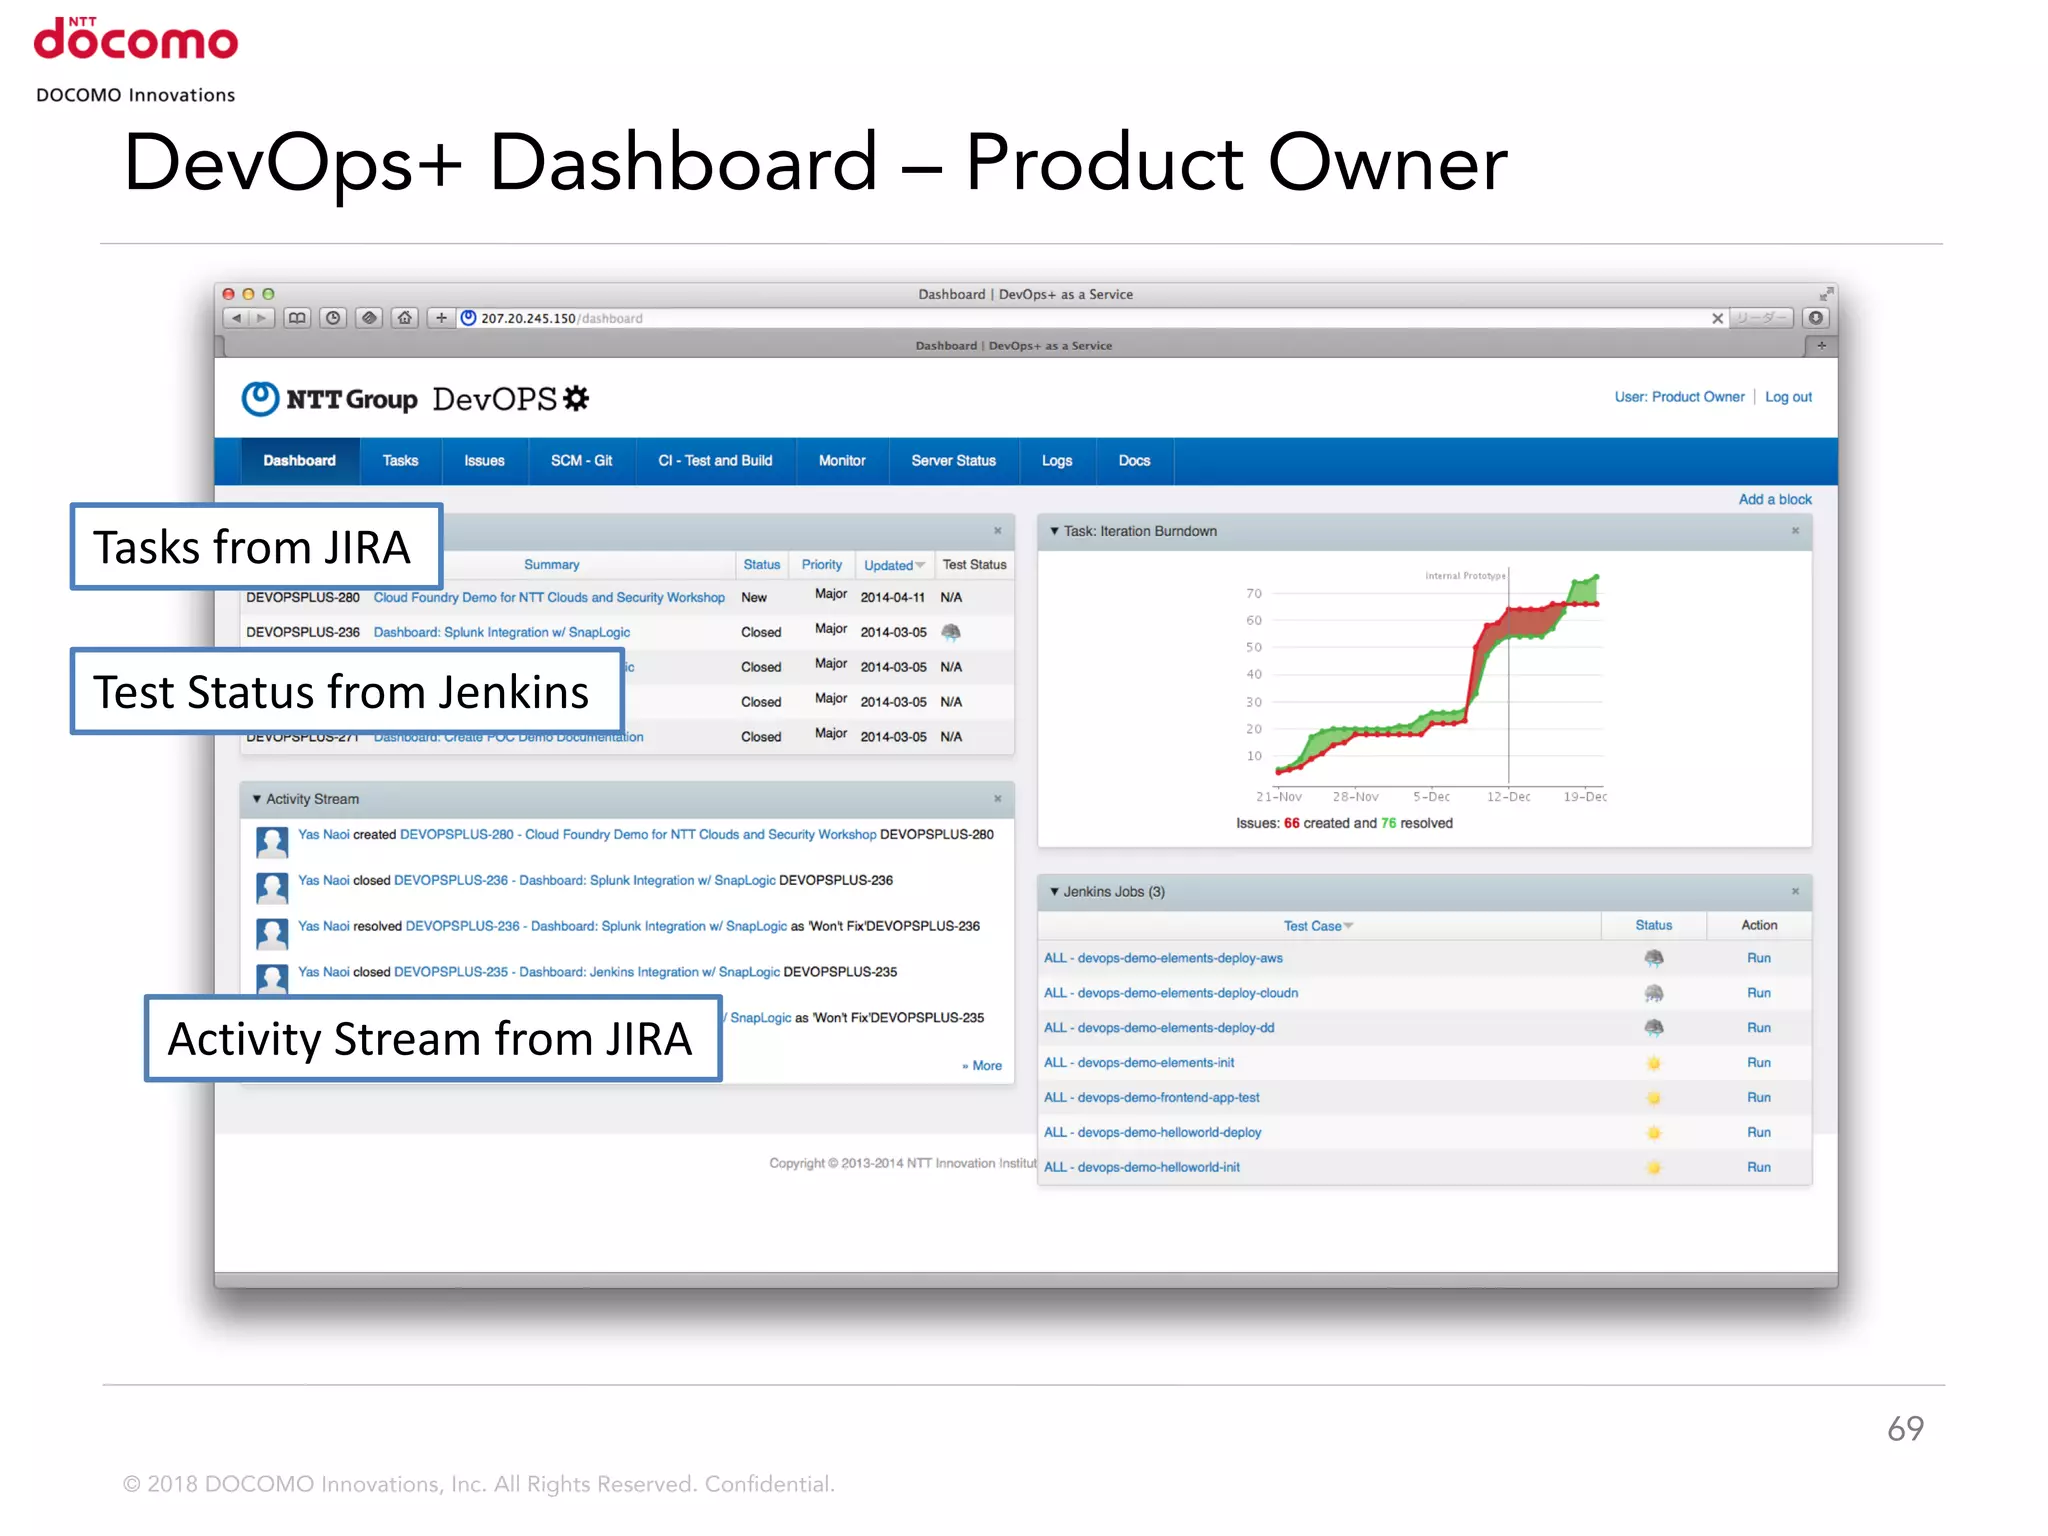2048x1536 pixels.
Task: Open the Server Status tab
Action: (953, 461)
